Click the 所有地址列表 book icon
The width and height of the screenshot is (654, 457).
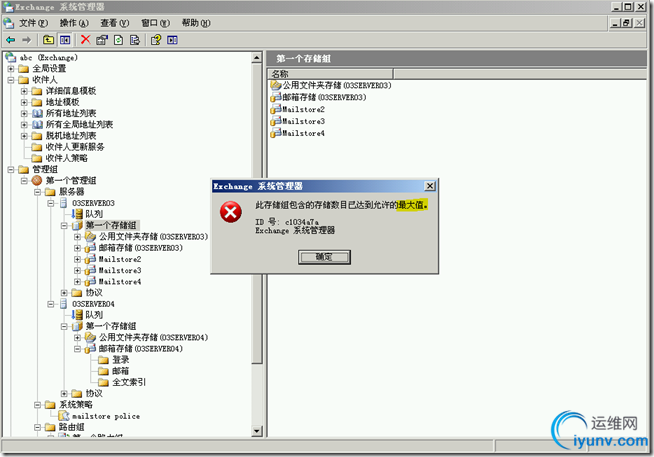(x=37, y=113)
